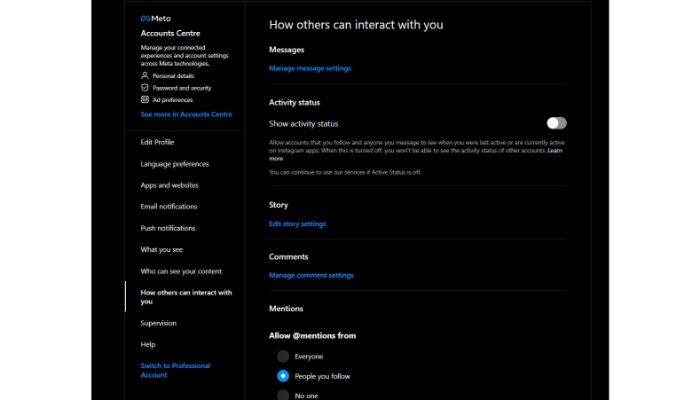Click Password and security shield icon
Screen dimensions: 700x400
pyautogui.click(x=145, y=88)
